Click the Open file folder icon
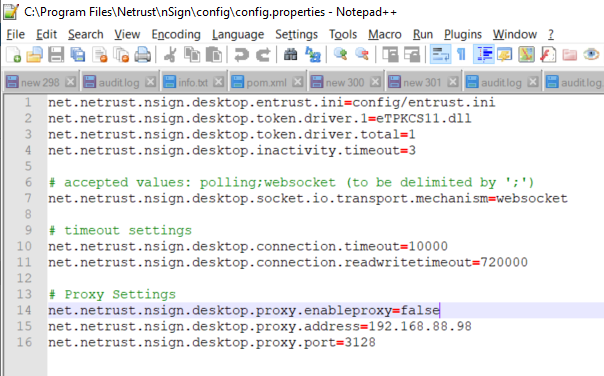 click(x=35, y=54)
